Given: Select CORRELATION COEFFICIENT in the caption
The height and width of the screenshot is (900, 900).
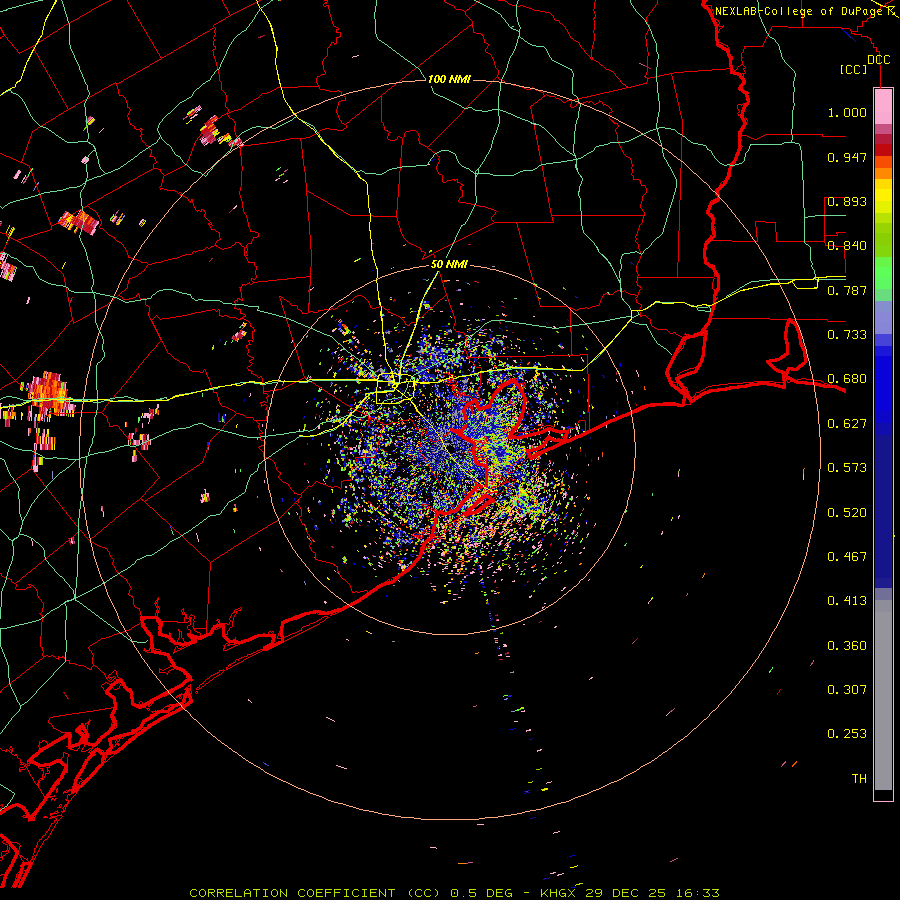Looking at the screenshot, I should tap(292, 893).
